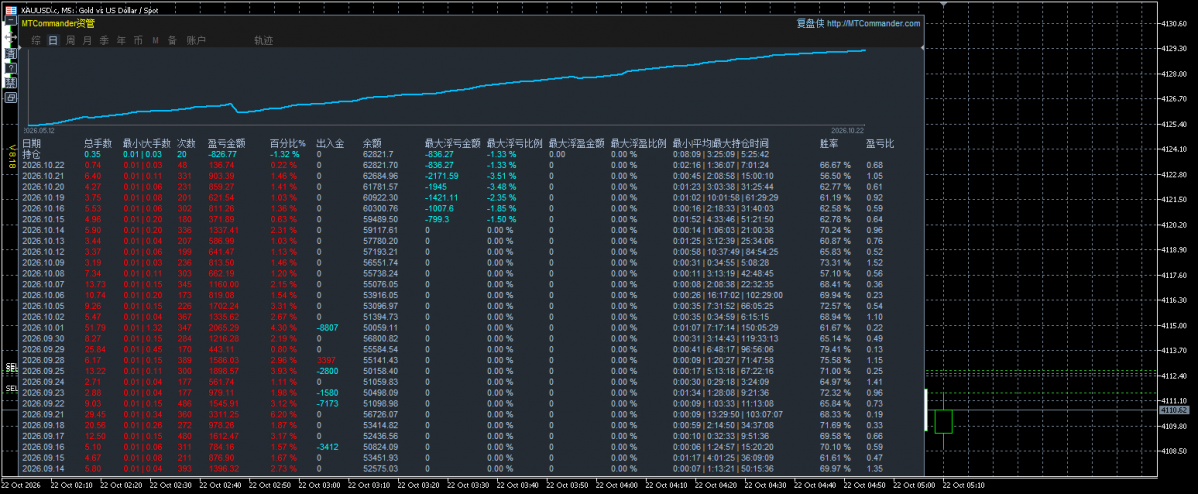This screenshot has width=1198, height=494.
Task: Click the -7173 withdrawal value
Action: 327,403
